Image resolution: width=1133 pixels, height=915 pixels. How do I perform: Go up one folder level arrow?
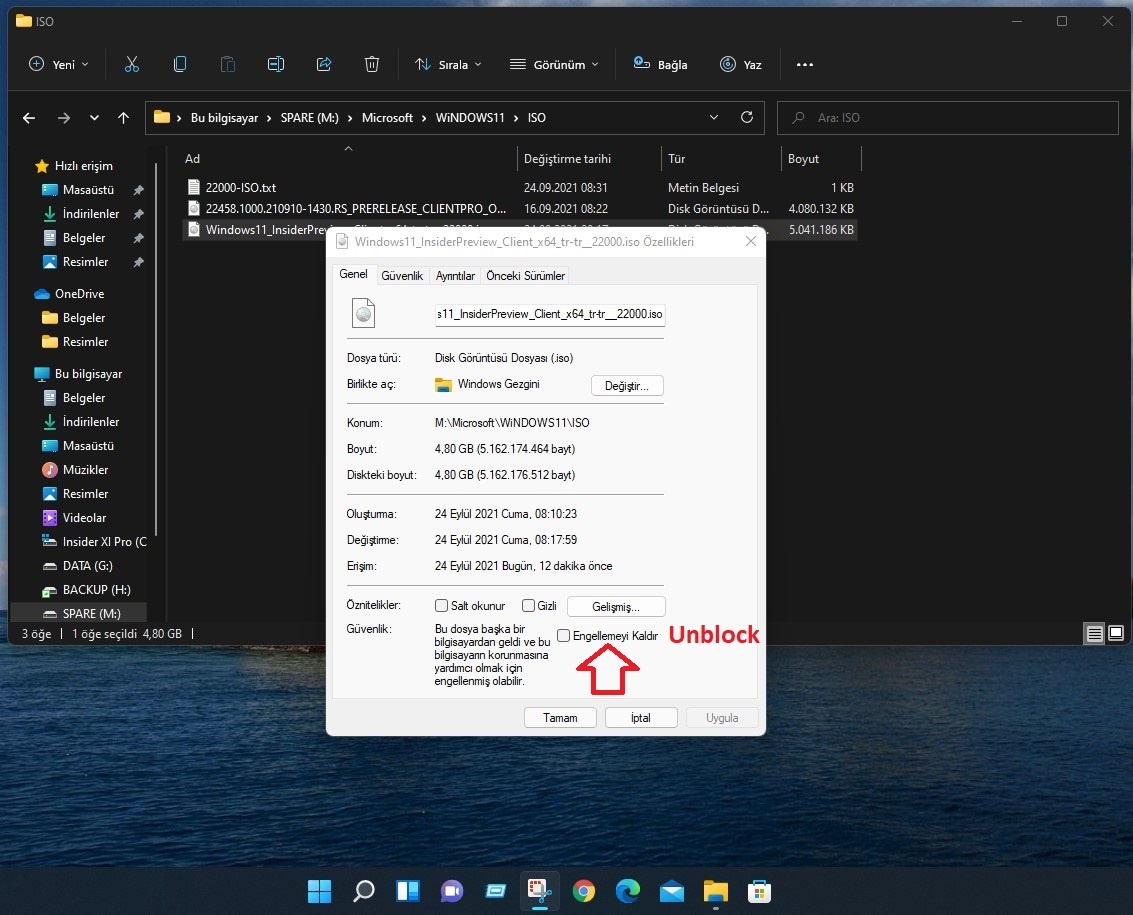click(x=124, y=118)
